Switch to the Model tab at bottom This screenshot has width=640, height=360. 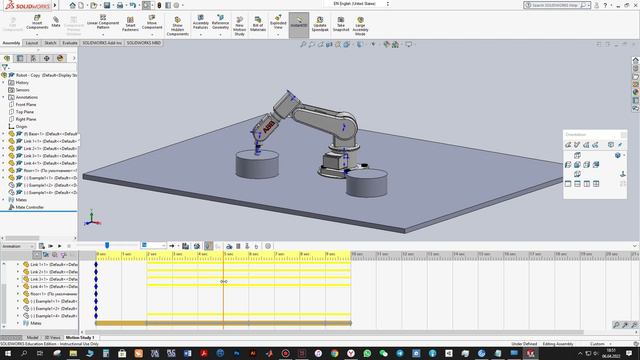pos(32,338)
